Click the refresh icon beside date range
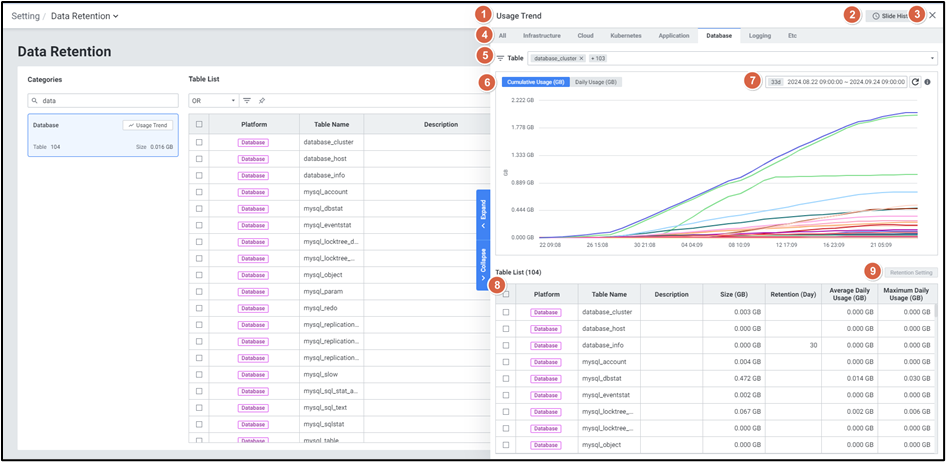Screen dimensions: 946x462 click(915, 82)
